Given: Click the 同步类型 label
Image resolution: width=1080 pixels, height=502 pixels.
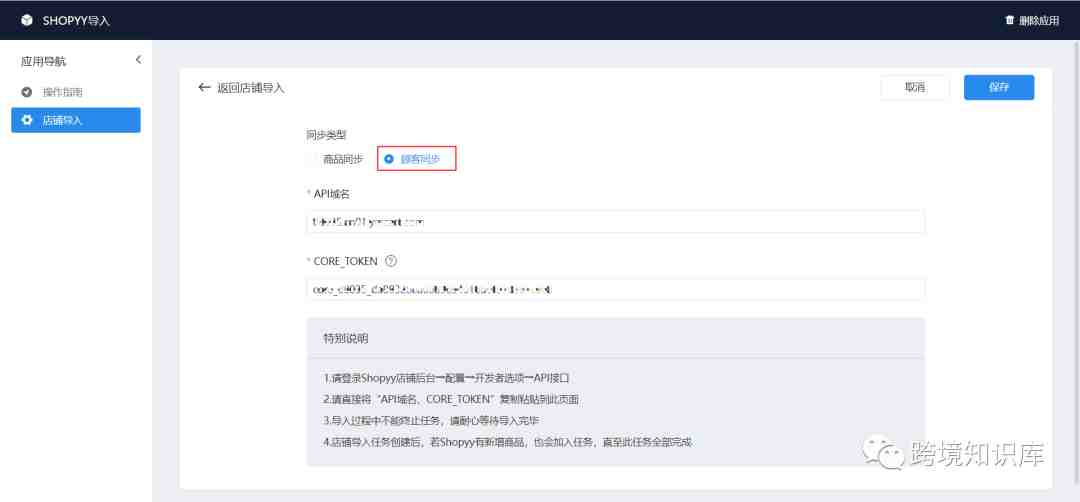Looking at the screenshot, I should click(326, 135).
